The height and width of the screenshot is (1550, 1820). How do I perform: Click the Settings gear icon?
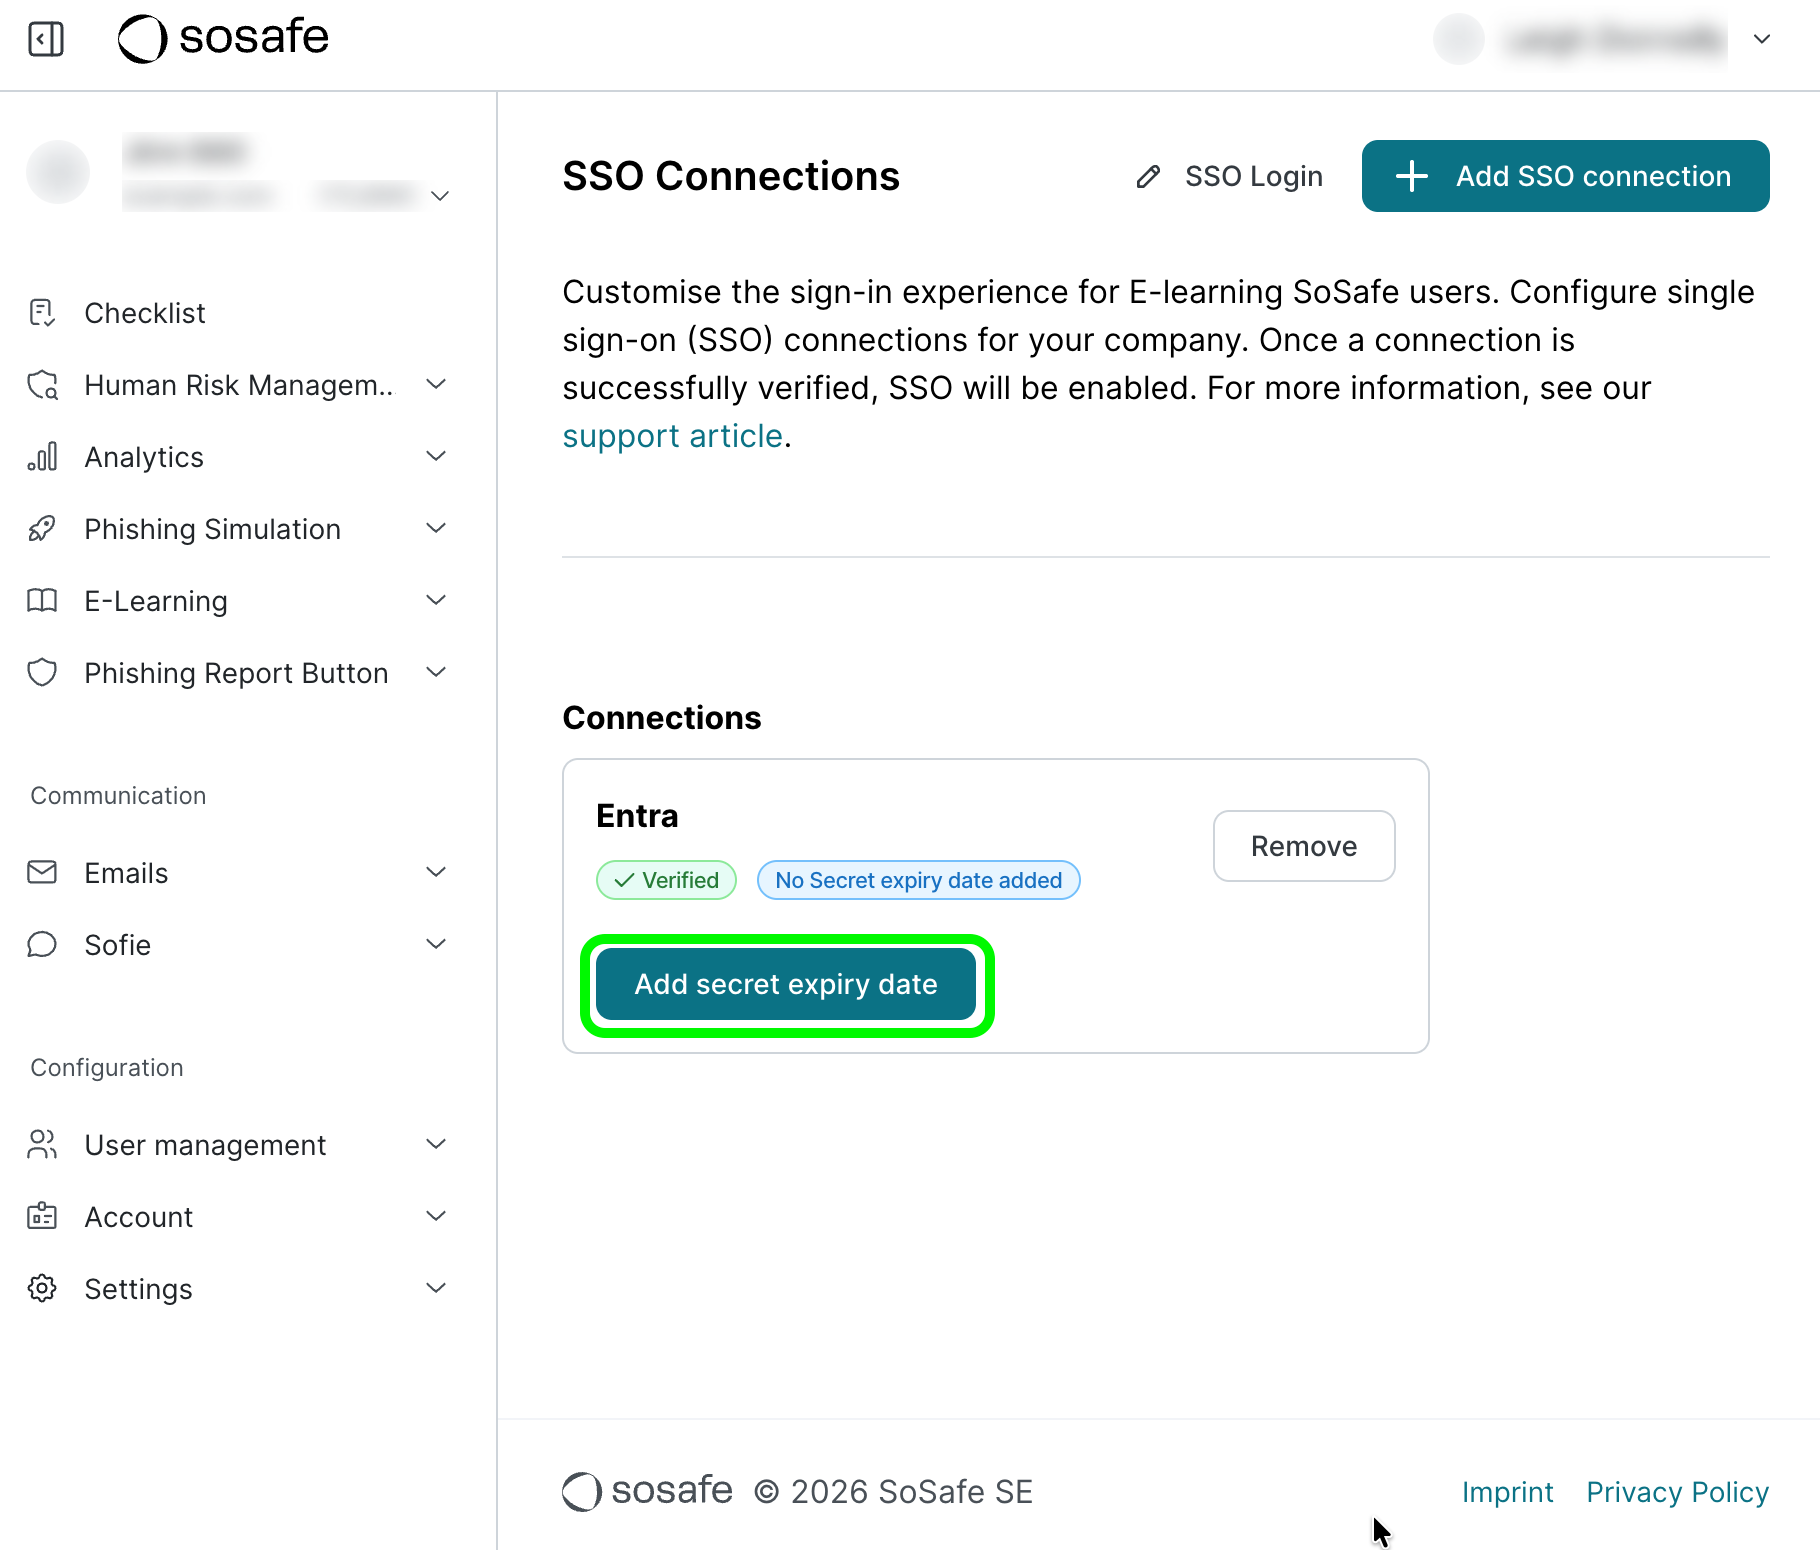pyautogui.click(x=42, y=1289)
